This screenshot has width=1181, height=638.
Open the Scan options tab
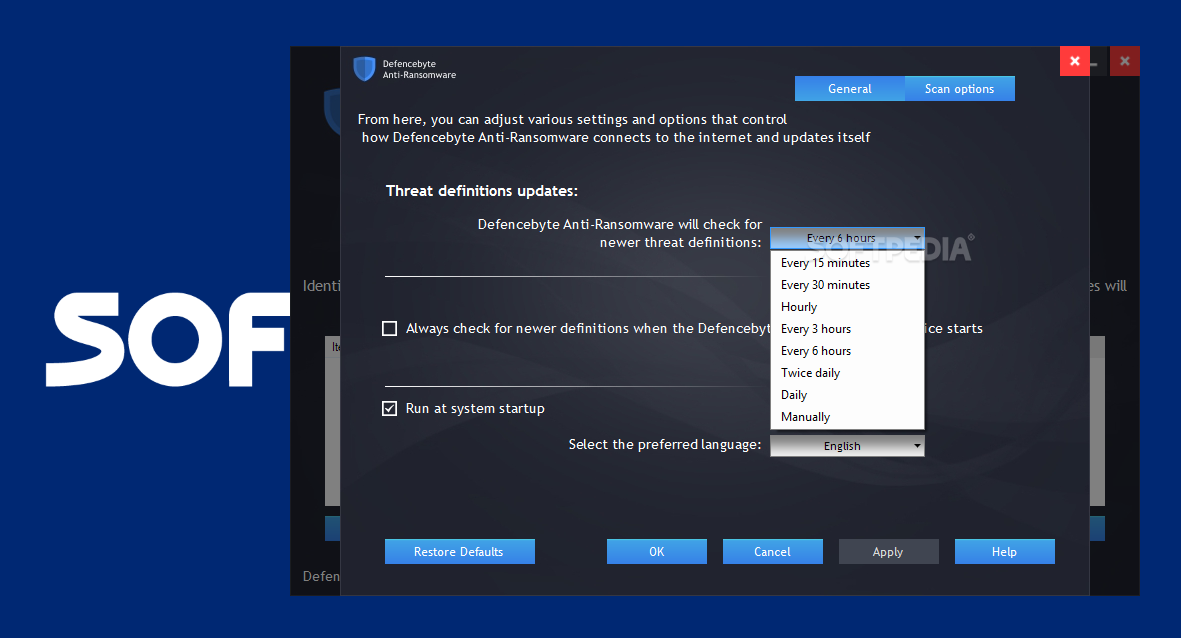(x=960, y=89)
